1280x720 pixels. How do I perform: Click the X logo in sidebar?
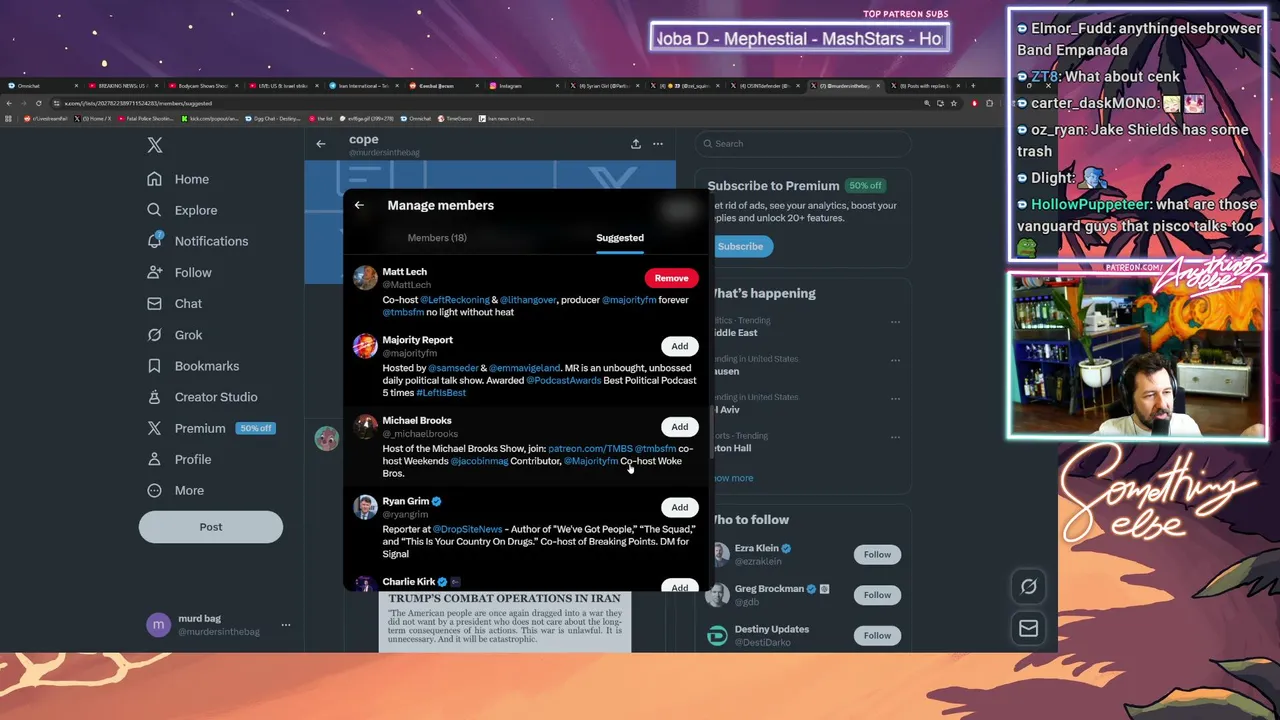click(155, 145)
